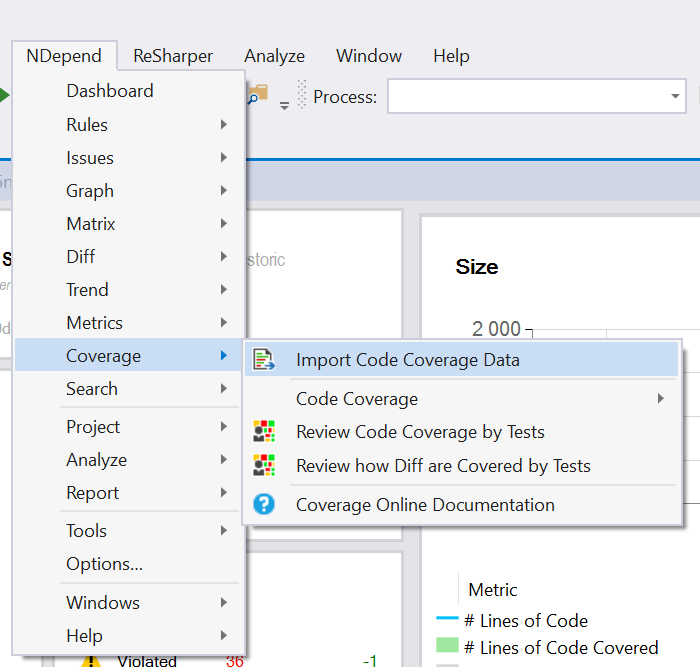Click the # Lines of Code legend label
The image size is (700, 667).
click(x=526, y=621)
